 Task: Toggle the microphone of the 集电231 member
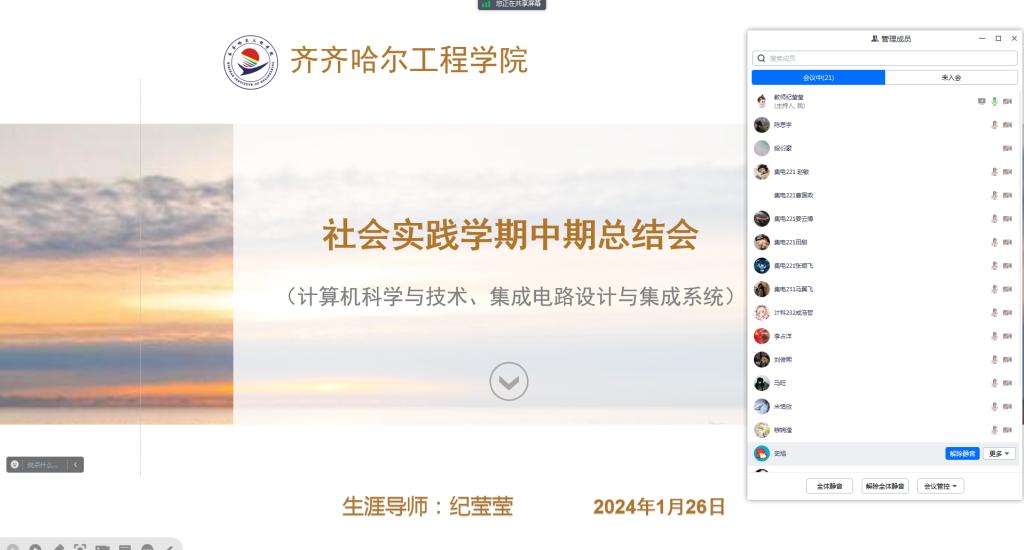point(994,289)
